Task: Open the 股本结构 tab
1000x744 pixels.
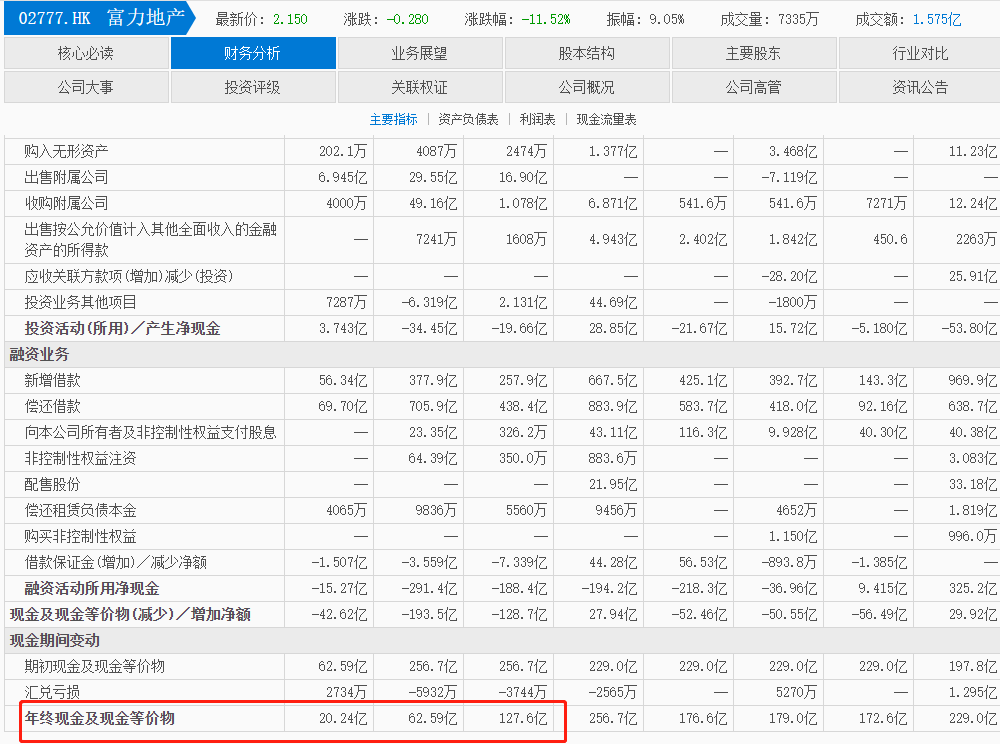Action: [x=587, y=53]
